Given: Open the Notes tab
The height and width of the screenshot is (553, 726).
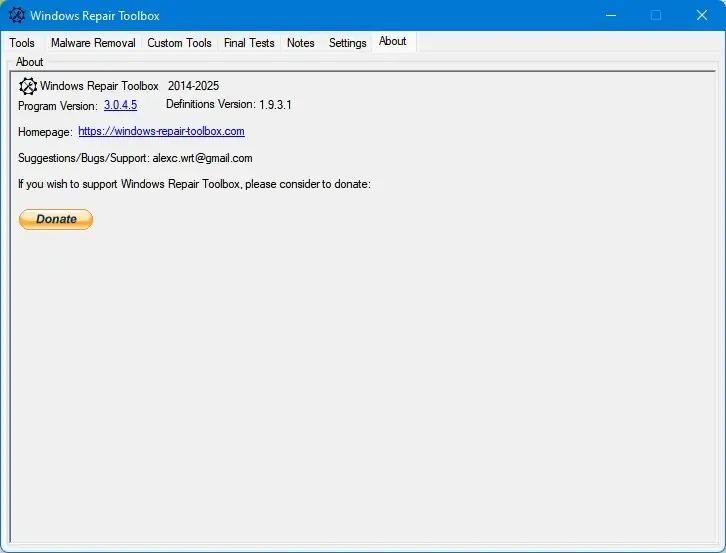Looking at the screenshot, I should tap(300, 43).
